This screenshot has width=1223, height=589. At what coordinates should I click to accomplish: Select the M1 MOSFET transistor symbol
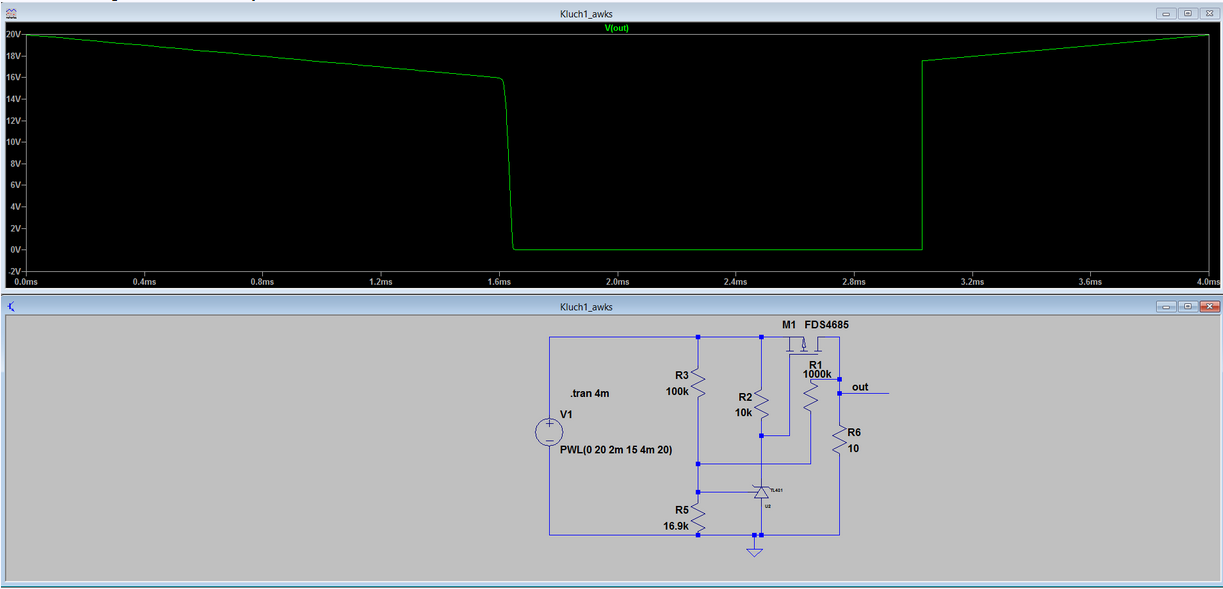(804, 346)
